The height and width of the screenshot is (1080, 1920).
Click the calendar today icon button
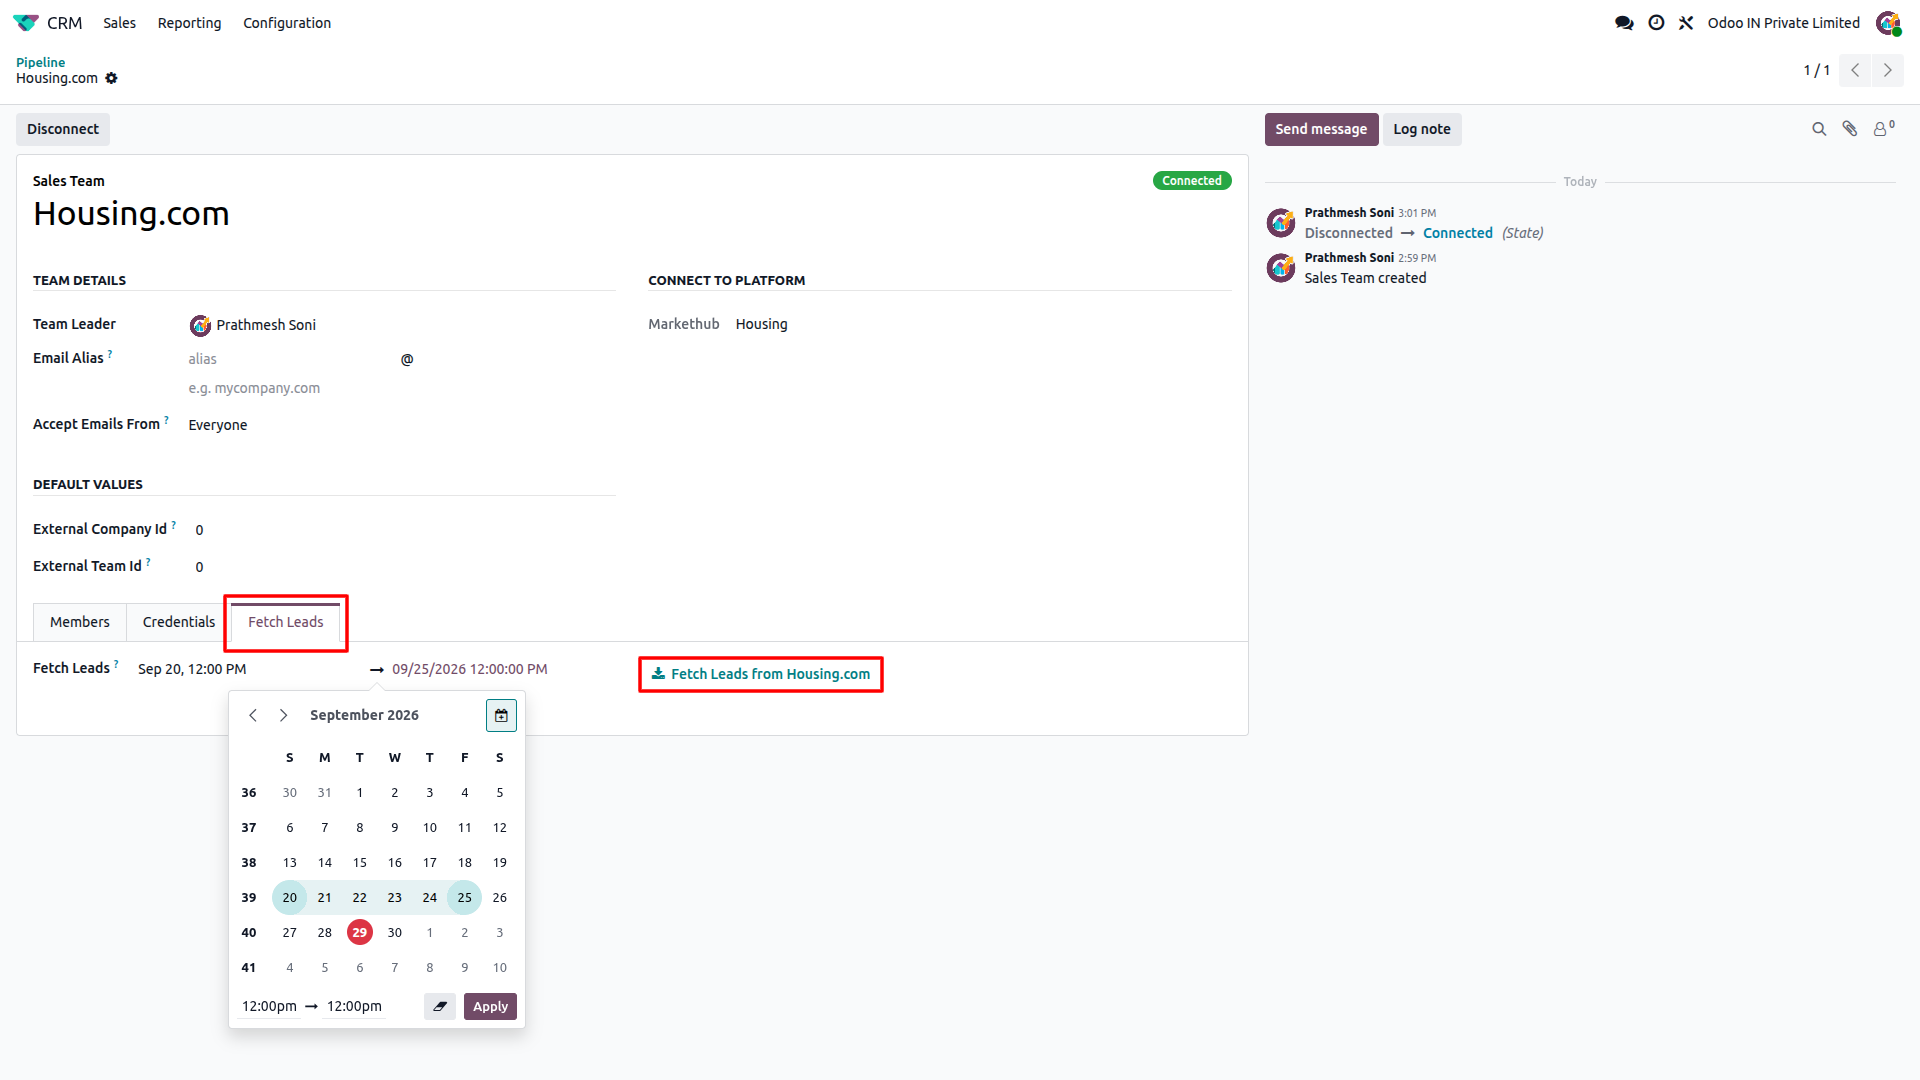pos(501,715)
